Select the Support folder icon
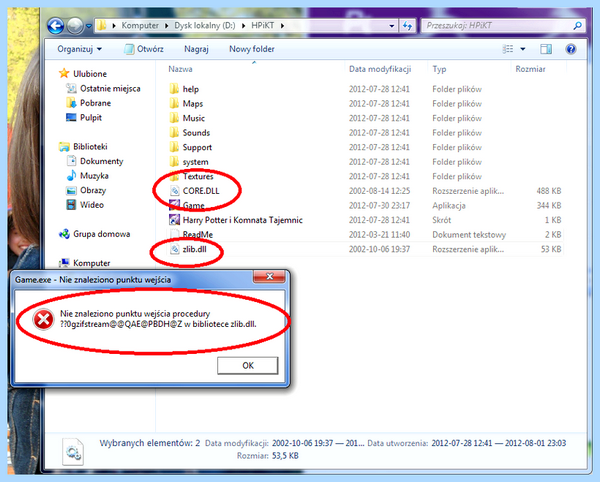The width and height of the screenshot is (600, 482). [174, 147]
